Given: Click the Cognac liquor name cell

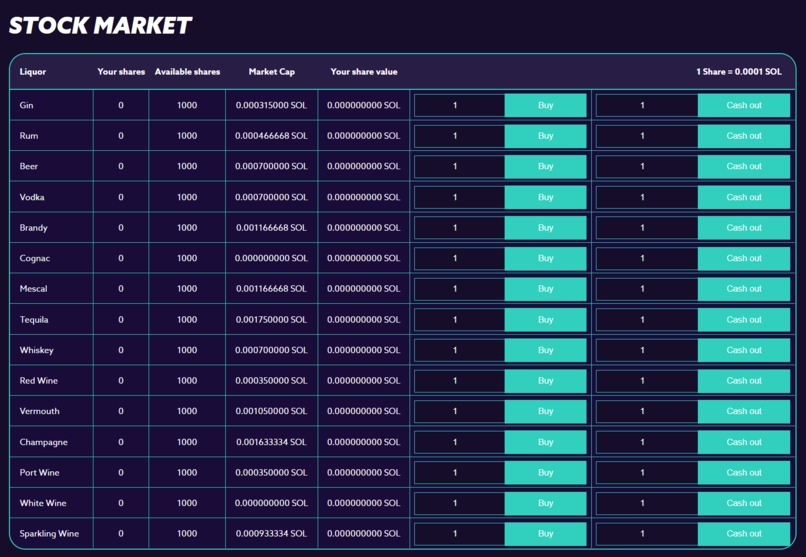Looking at the screenshot, I should (x=51, y=258).
